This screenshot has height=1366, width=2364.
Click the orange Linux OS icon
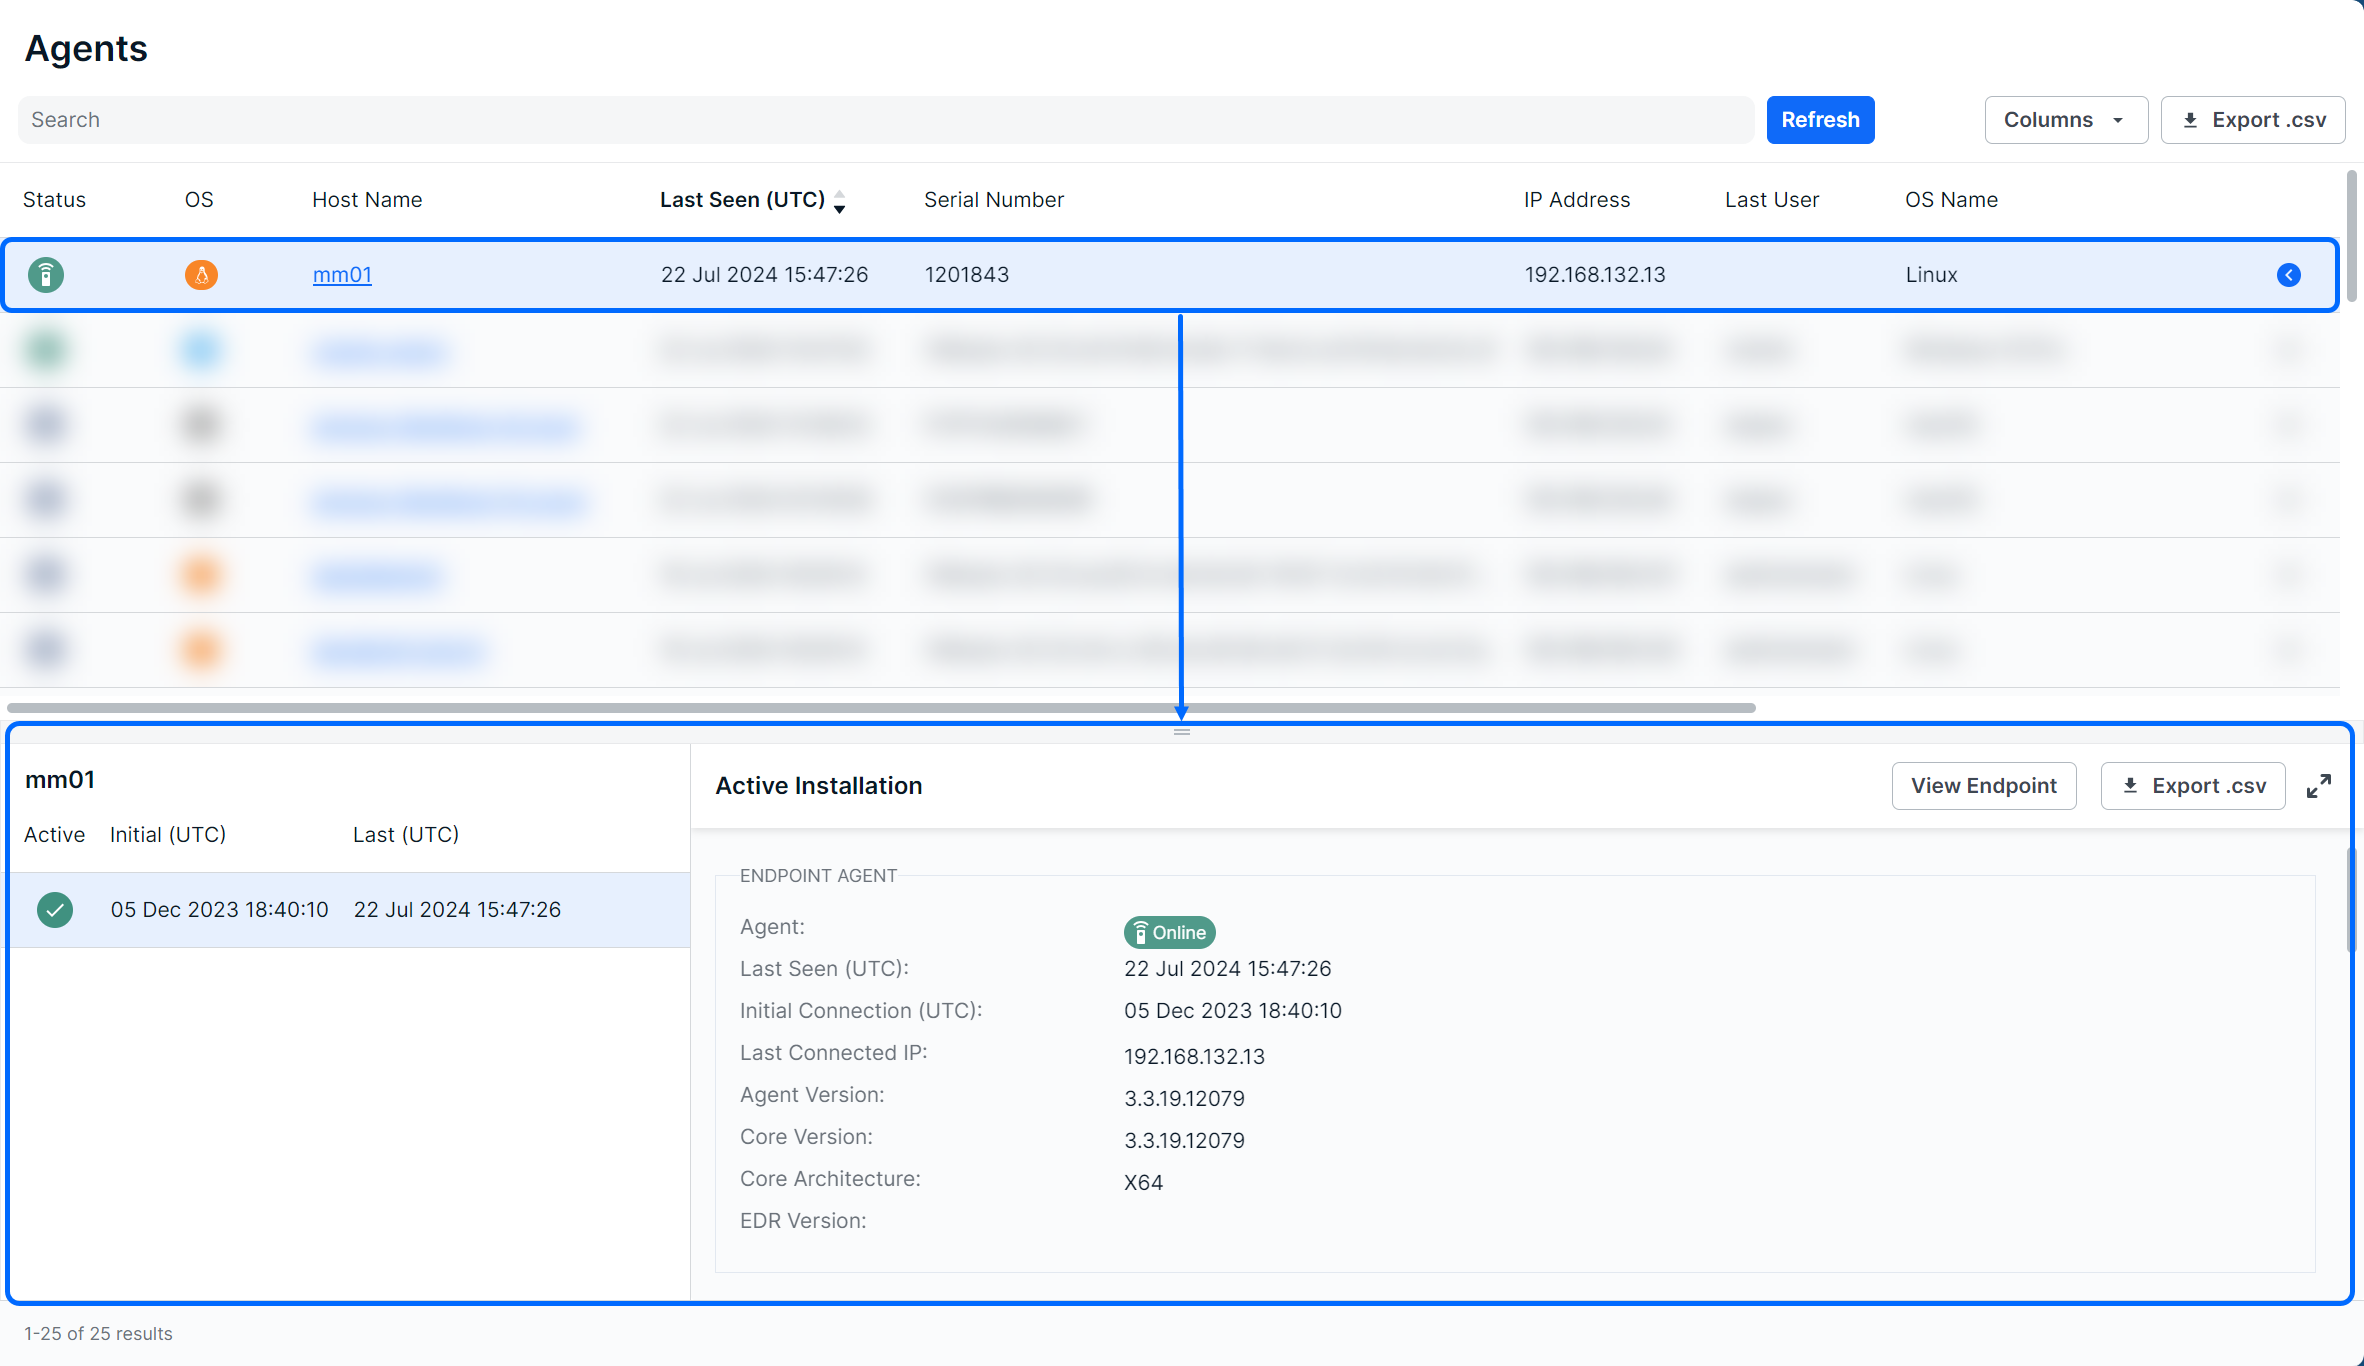click(x=201, y=275)
